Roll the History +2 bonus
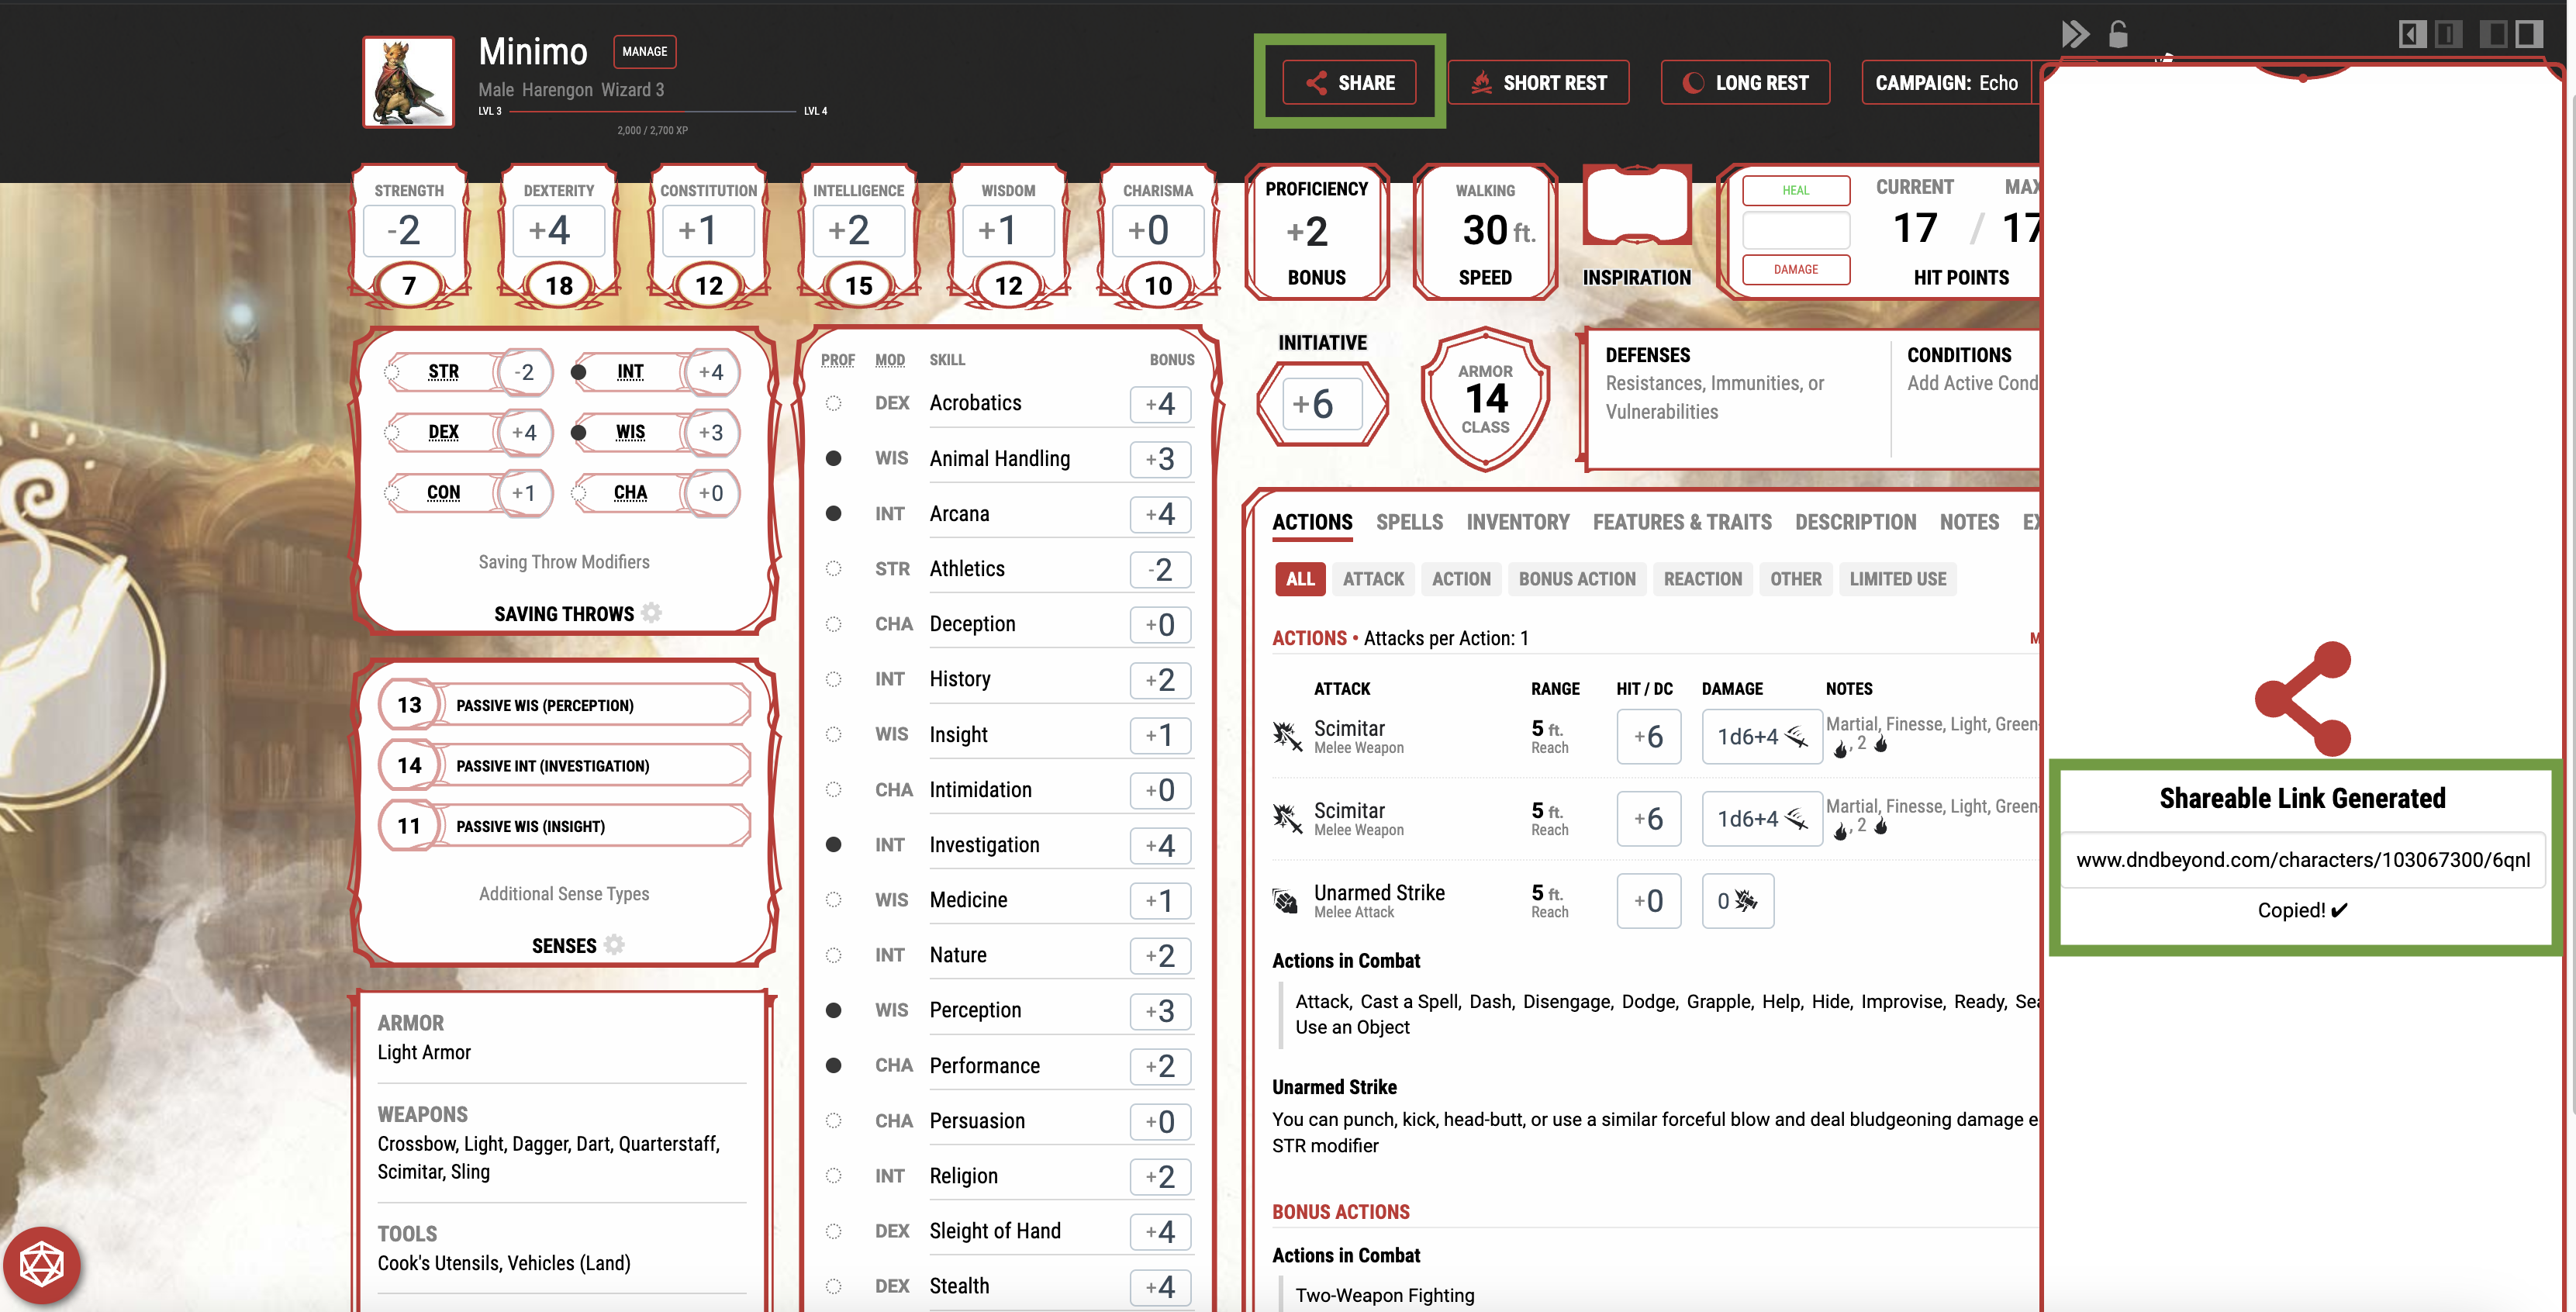The image size is (2576, 1312). [1160, 679]
